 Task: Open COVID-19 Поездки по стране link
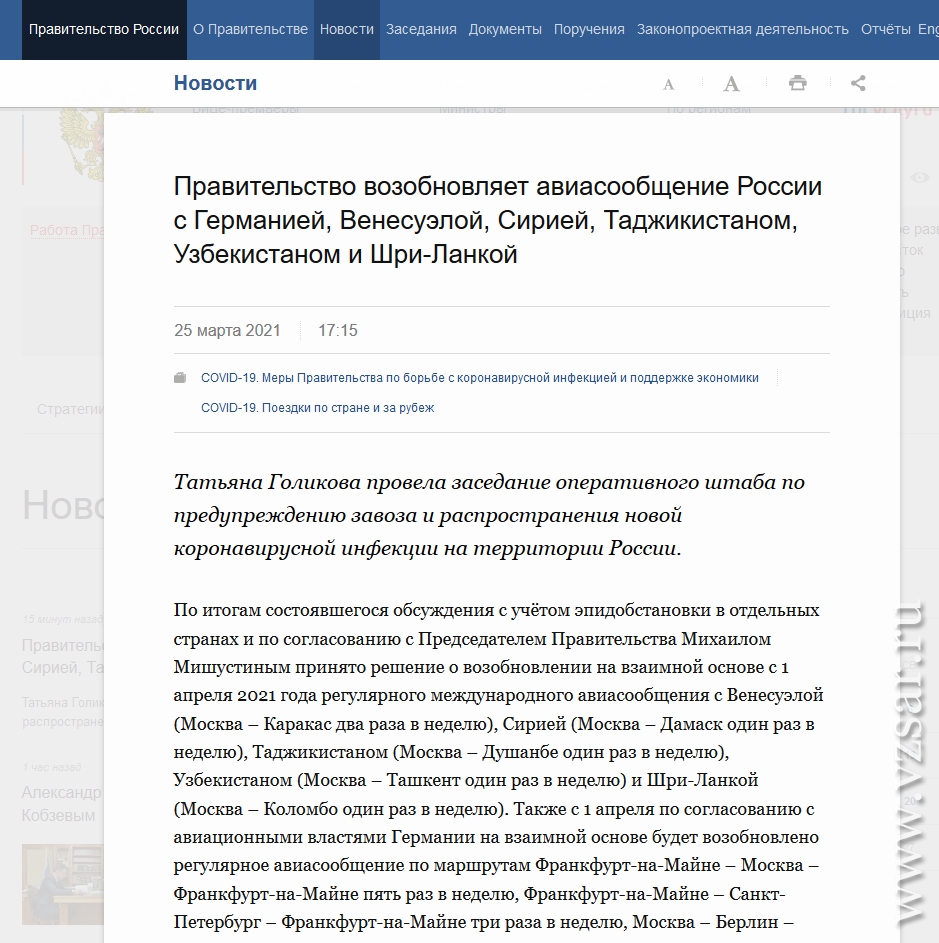tap(318, 408)
